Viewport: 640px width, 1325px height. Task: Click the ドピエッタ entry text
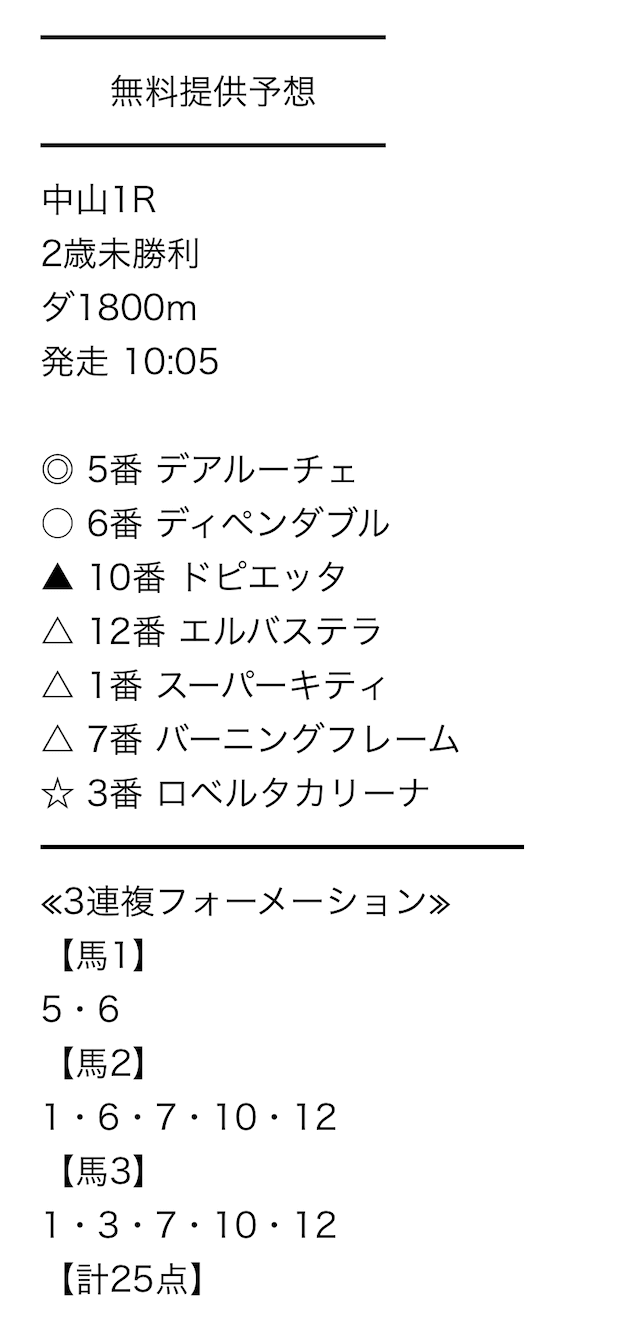point(263,578)
